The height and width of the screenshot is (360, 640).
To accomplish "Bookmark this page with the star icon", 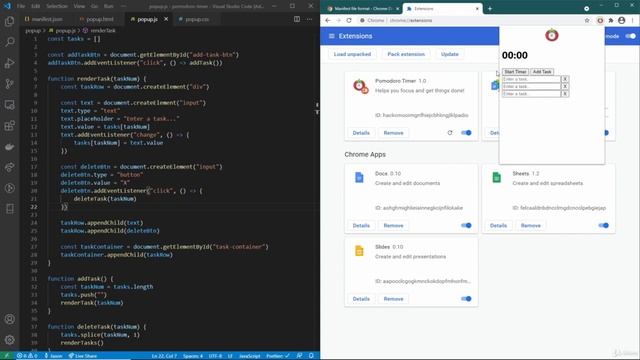I will [587, 20].
